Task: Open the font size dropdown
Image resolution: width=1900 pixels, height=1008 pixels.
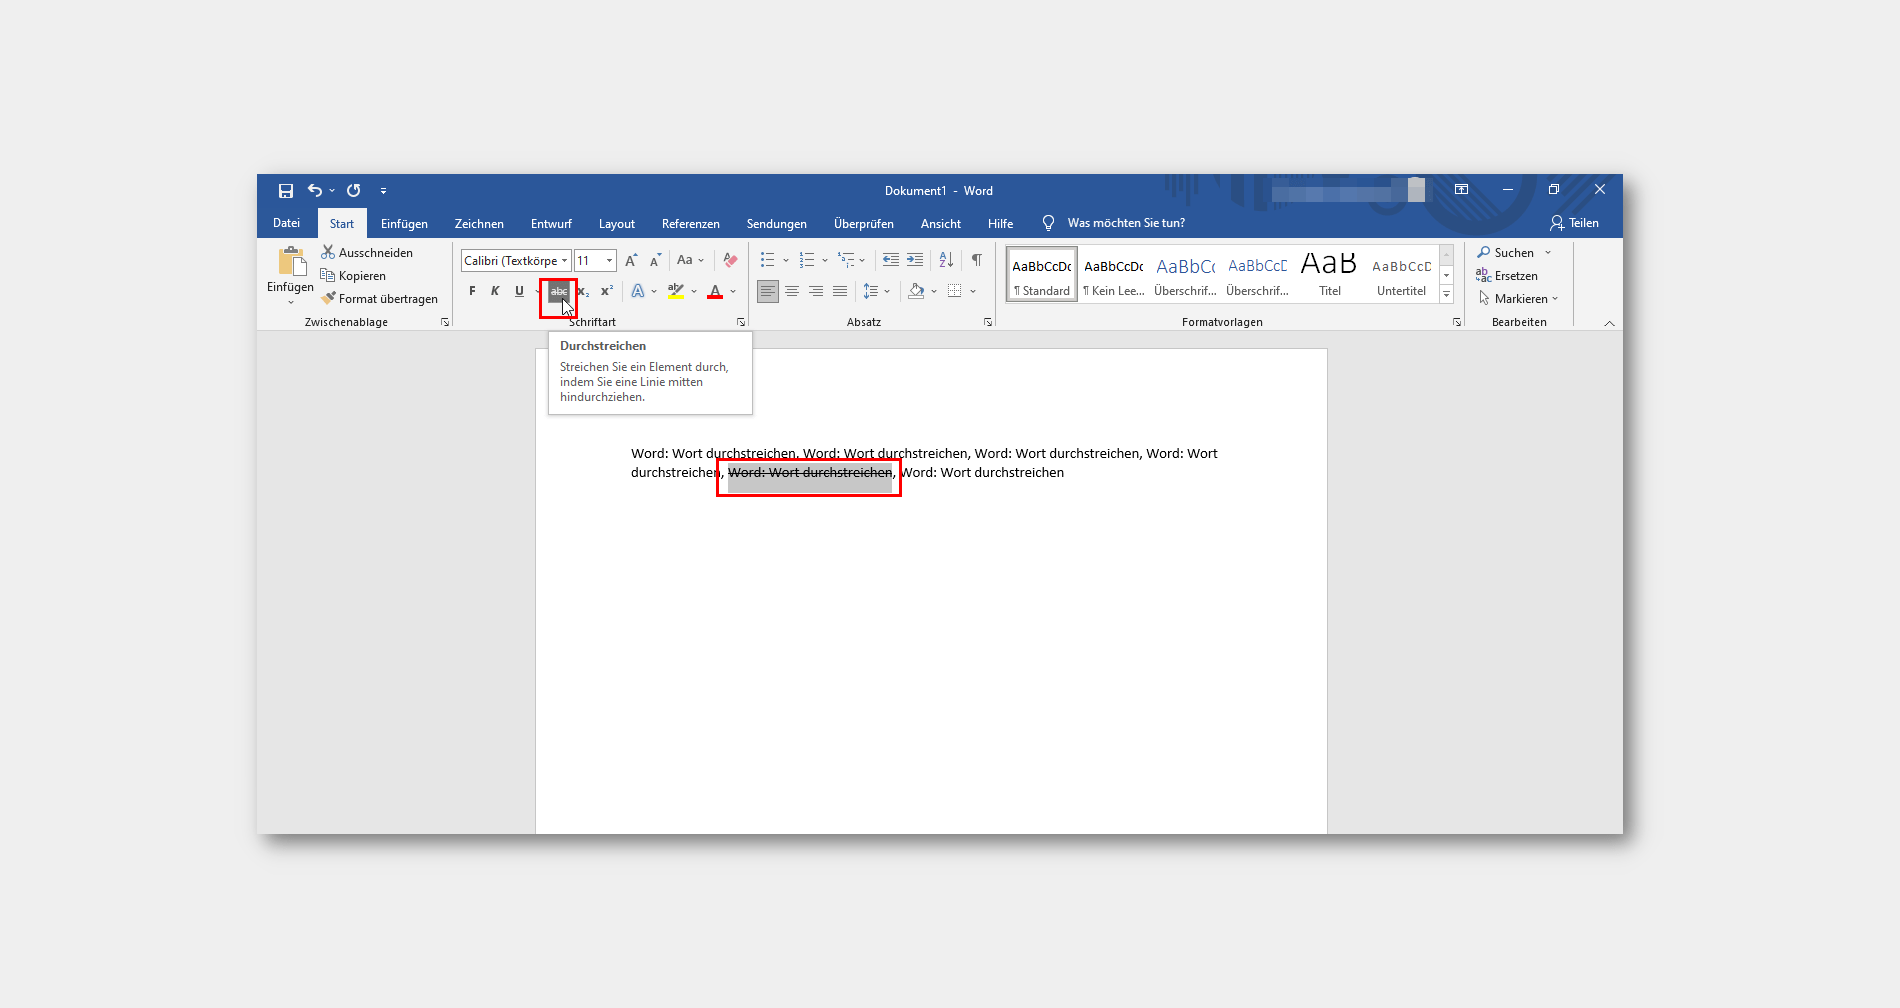Action: pyautogui.click(x=609, y=260)
